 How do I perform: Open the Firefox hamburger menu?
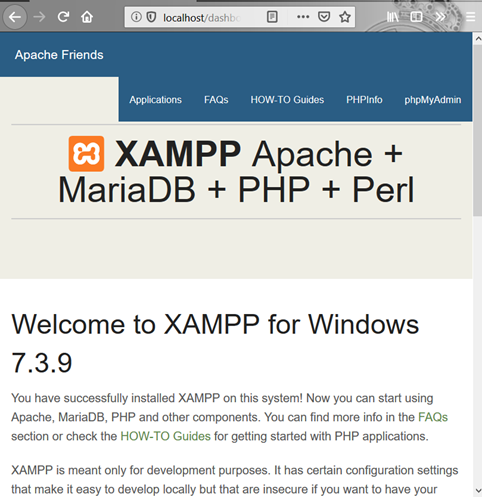pyautogui.click(x=470, y=17)
